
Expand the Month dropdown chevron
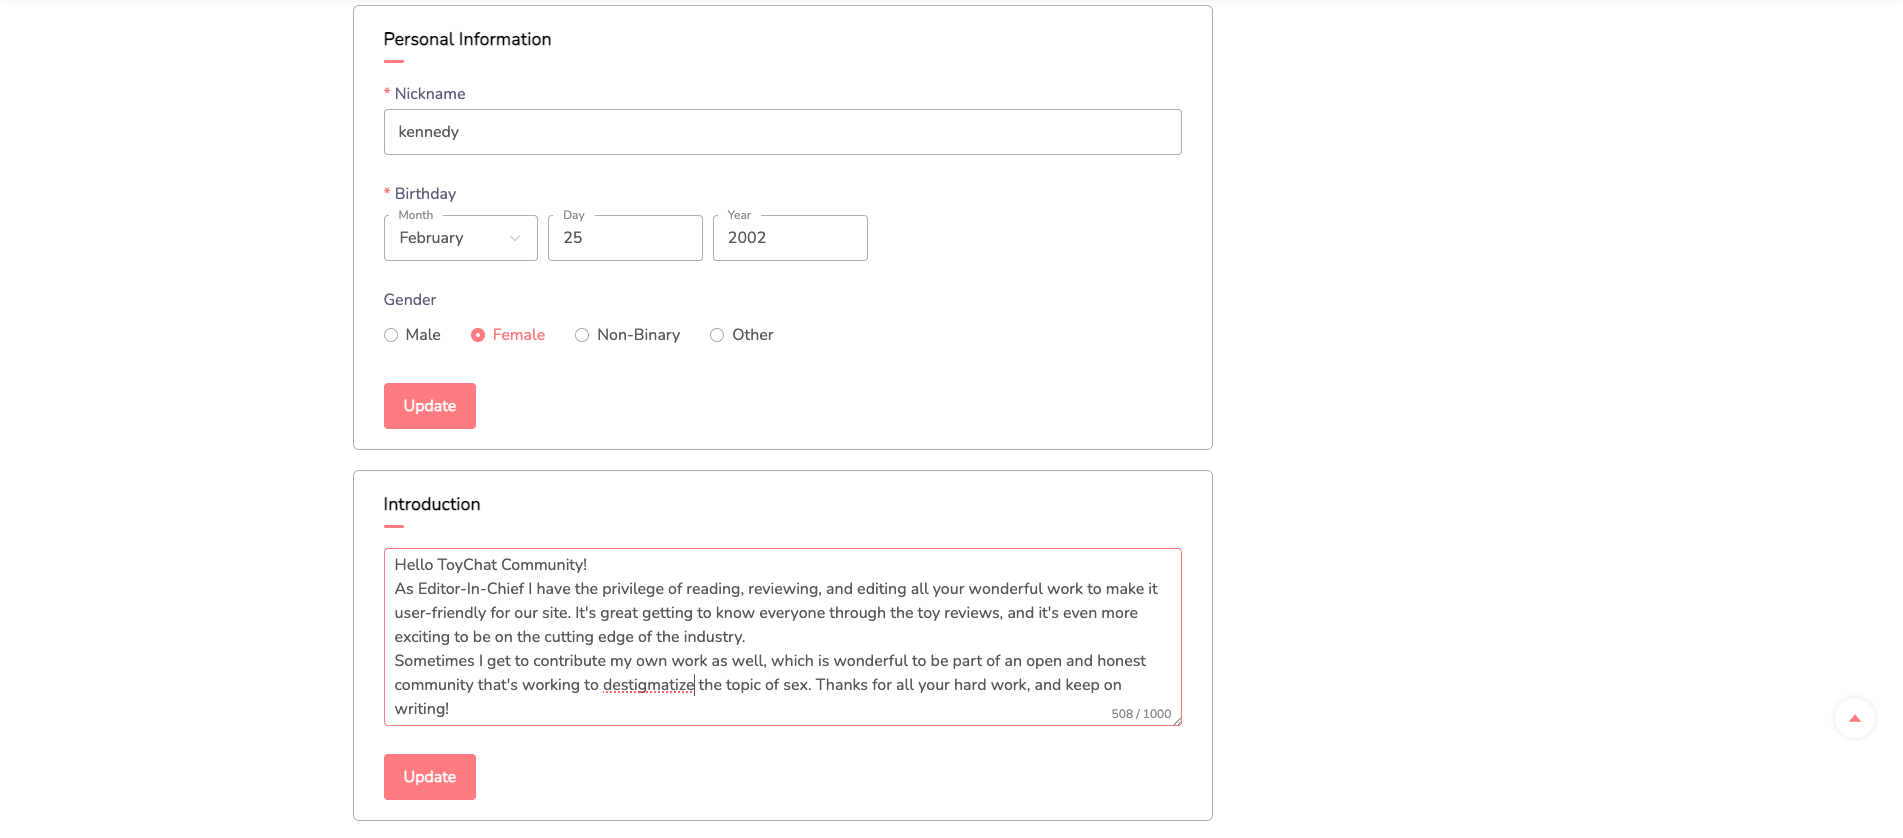click(515, 238)
